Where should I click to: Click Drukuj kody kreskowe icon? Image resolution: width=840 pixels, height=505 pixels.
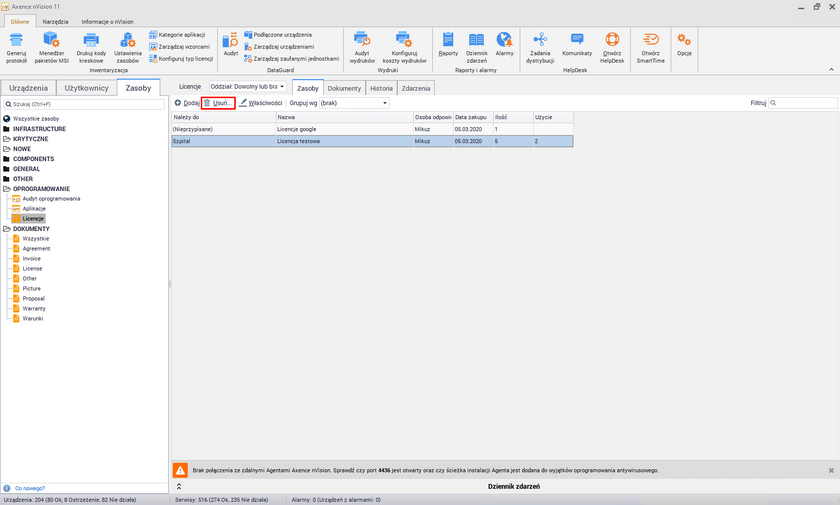tap(91, 40)
